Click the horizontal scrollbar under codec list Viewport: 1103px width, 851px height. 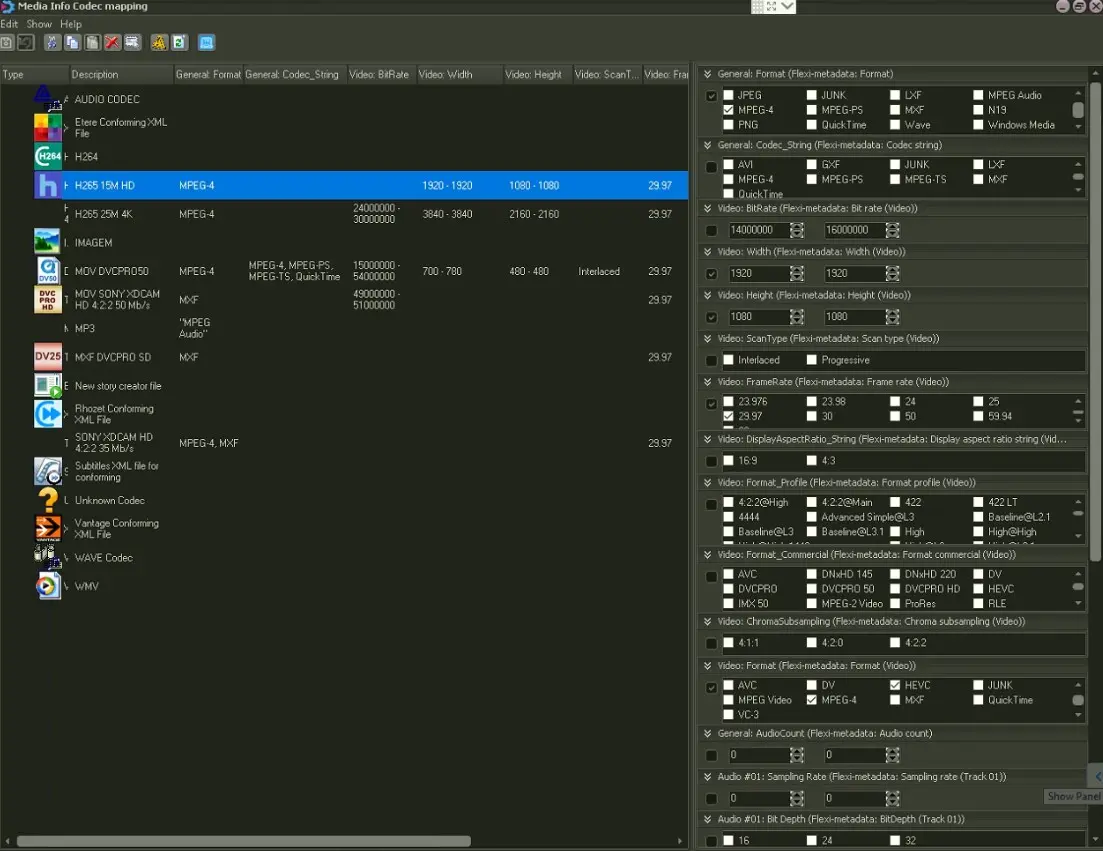click(x=243, y=841)
